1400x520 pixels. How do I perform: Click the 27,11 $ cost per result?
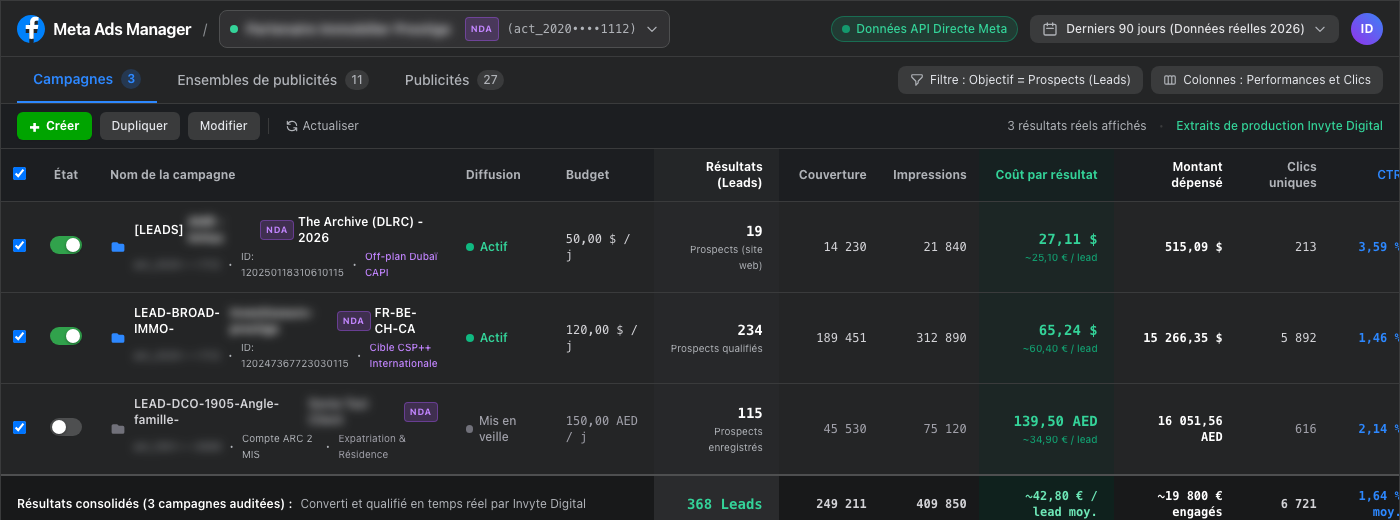(x=1068, y=239)
